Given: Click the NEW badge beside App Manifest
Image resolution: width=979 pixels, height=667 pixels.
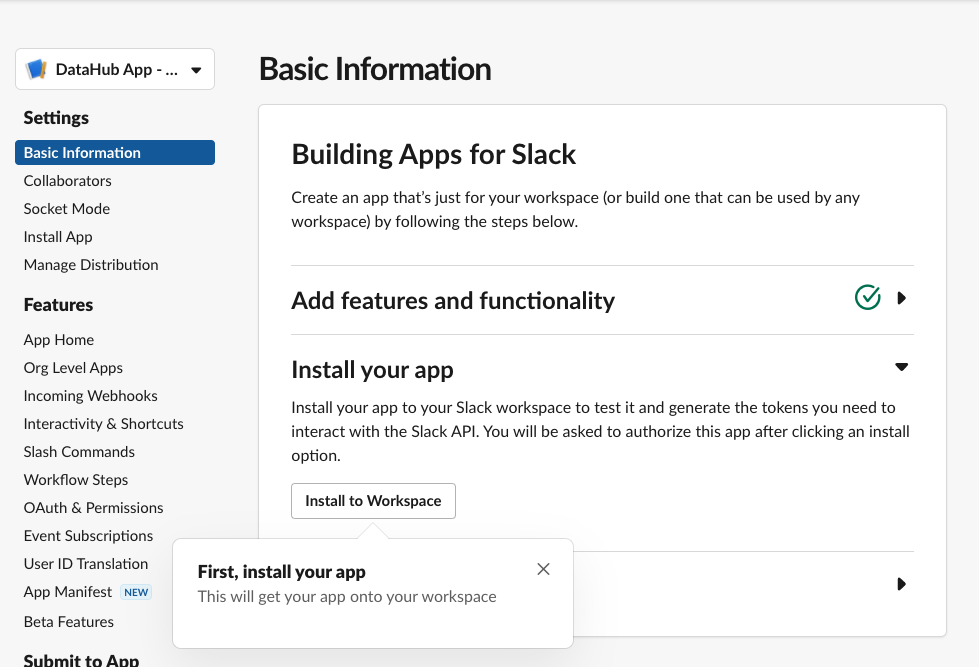Looking at the screenshot, I should point(136,592).
